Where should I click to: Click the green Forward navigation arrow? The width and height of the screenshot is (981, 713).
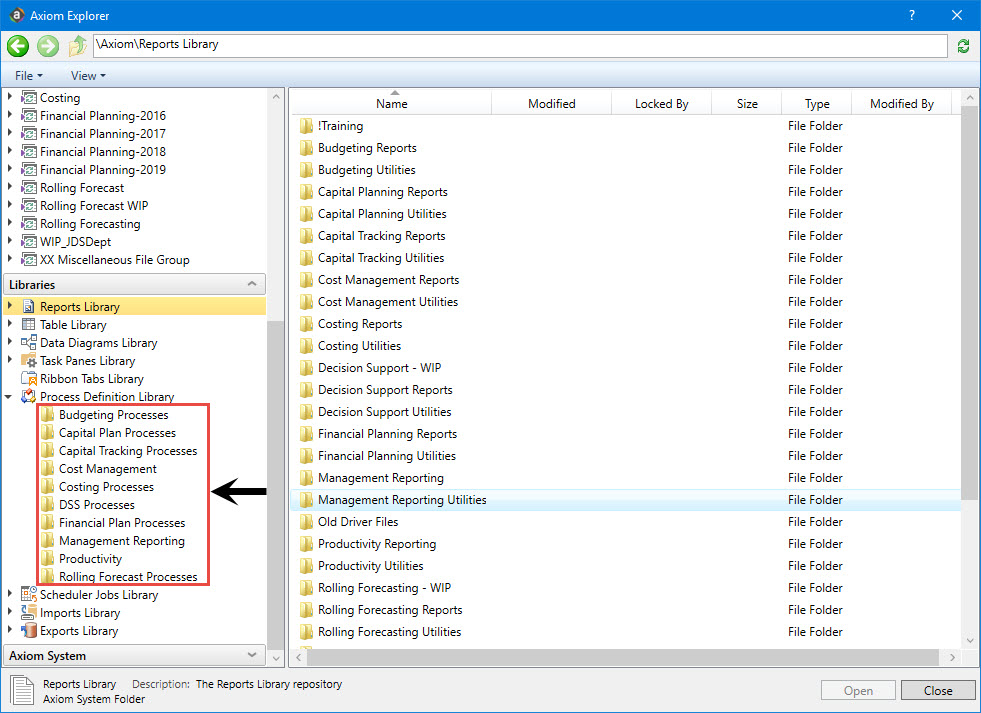pyautogui.click(x=47, y=46)
